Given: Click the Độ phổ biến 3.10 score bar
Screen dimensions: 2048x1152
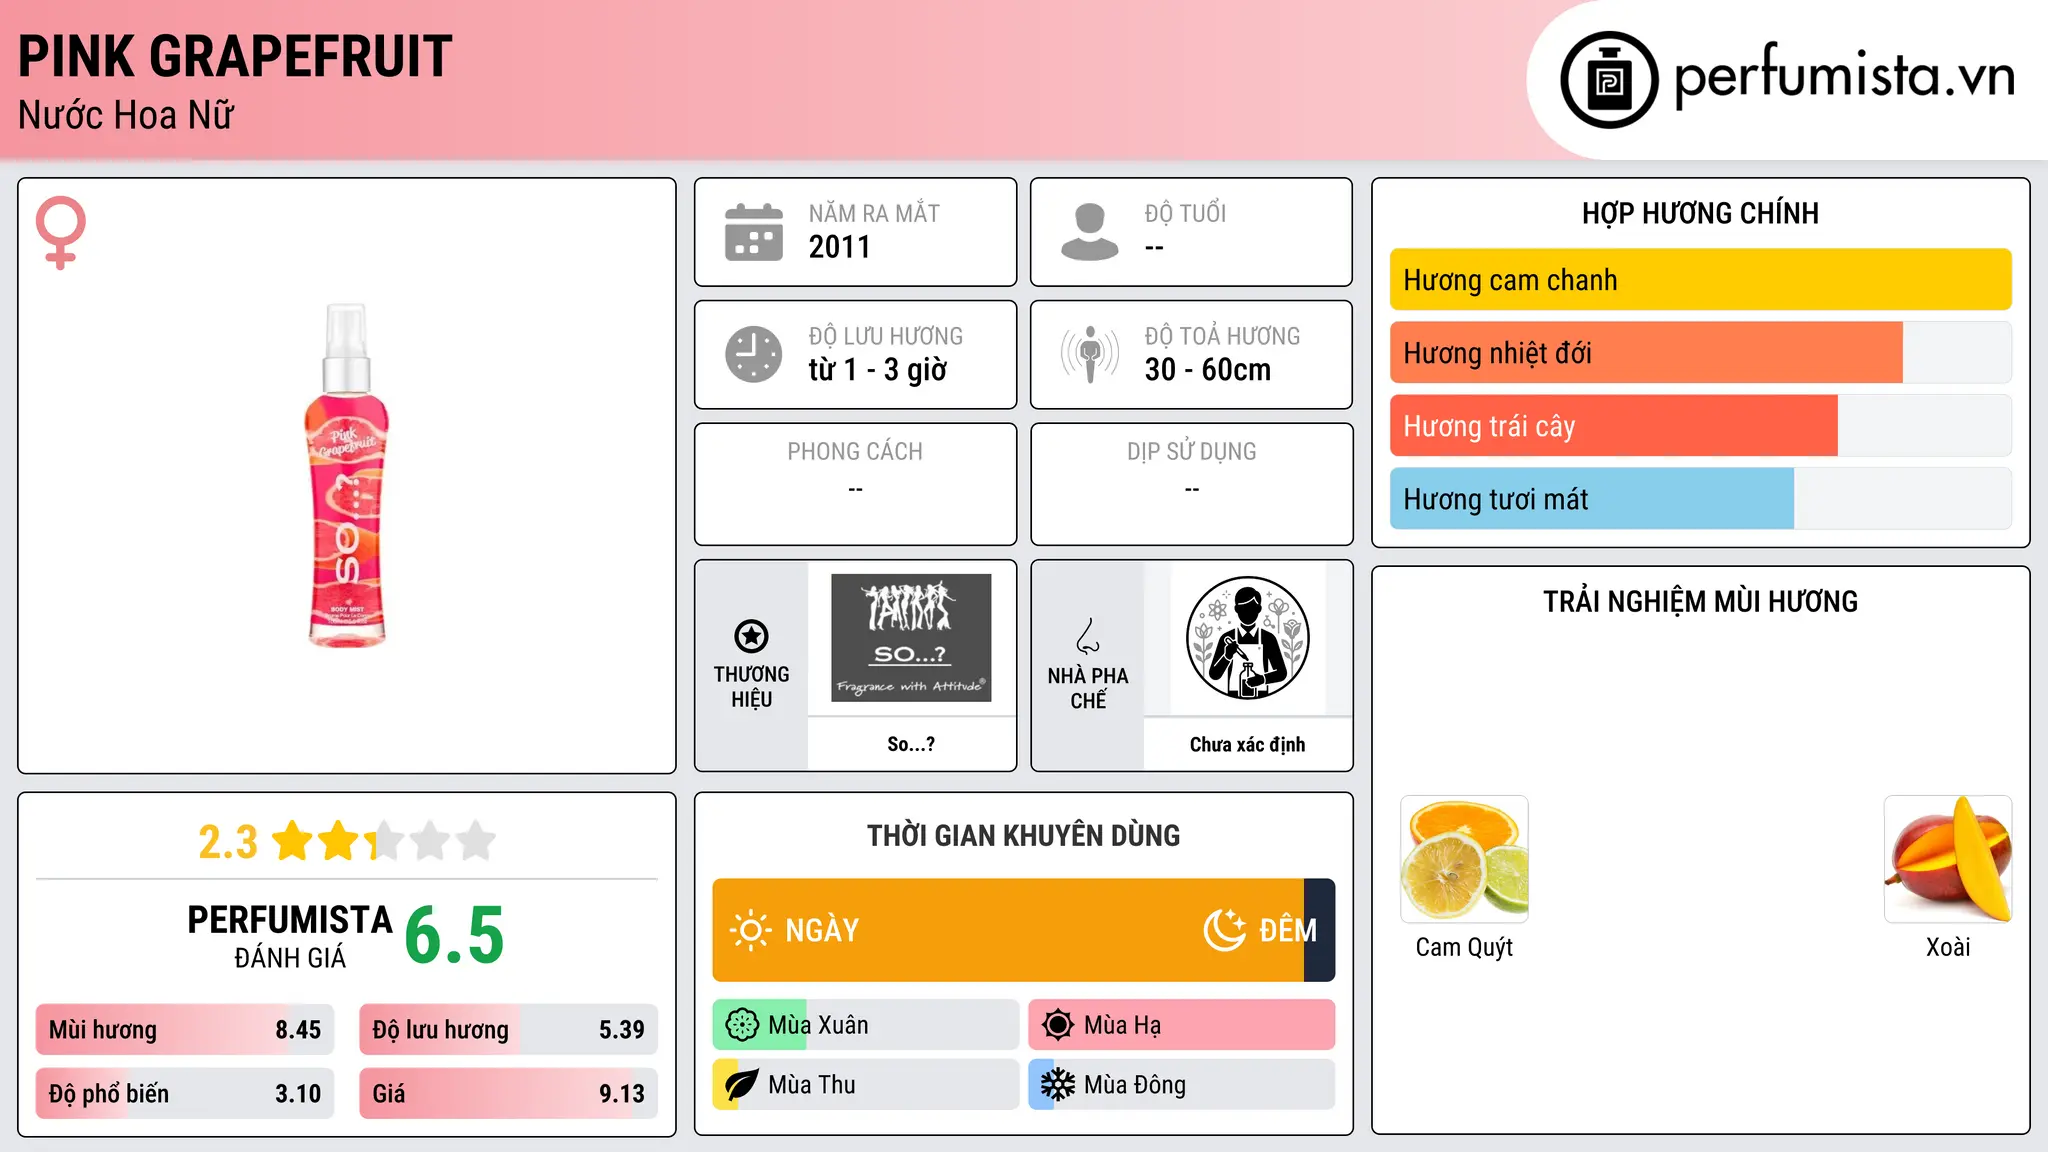Looking at the screenshot, I should point(185,1094).
